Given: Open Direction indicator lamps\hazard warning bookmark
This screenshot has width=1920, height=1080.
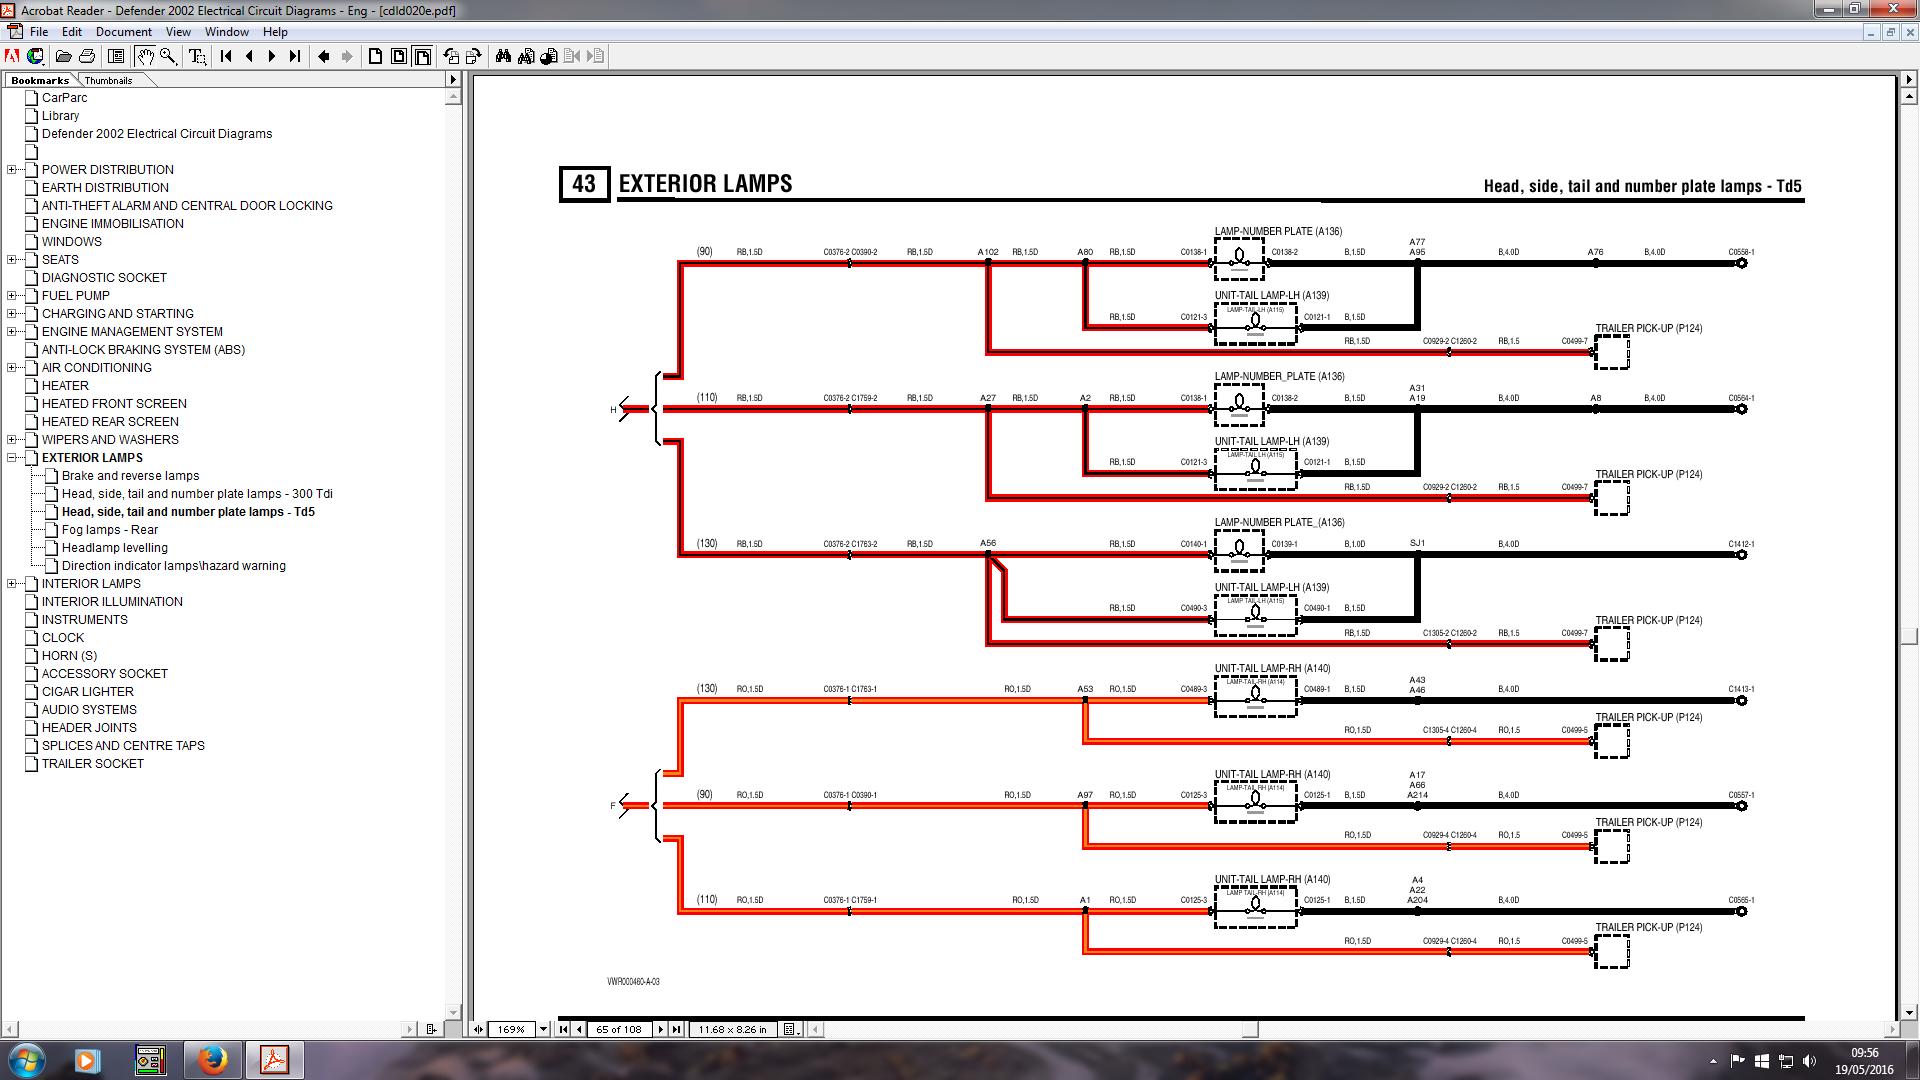Looking at the screenshot, I should (x=174, y=566).
